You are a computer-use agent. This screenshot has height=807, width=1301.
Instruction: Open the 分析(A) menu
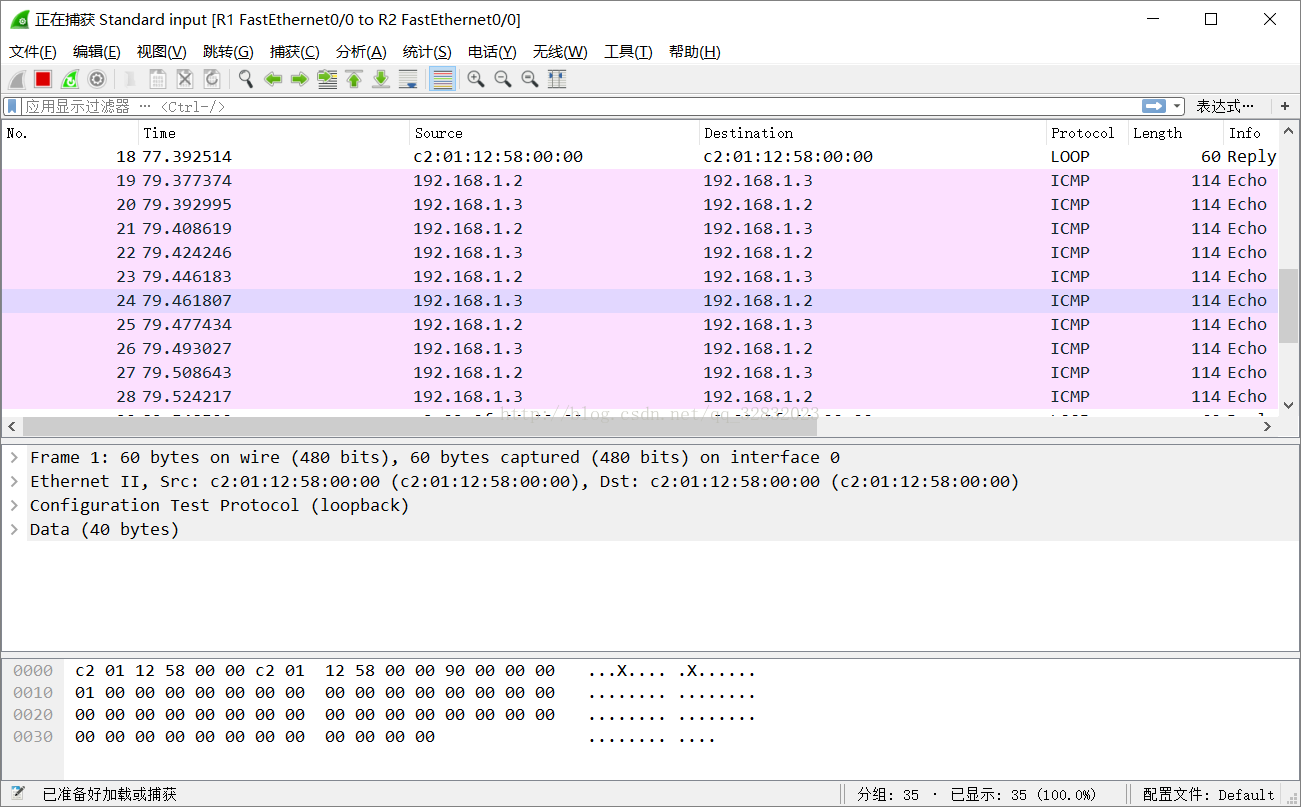(361, 52)
